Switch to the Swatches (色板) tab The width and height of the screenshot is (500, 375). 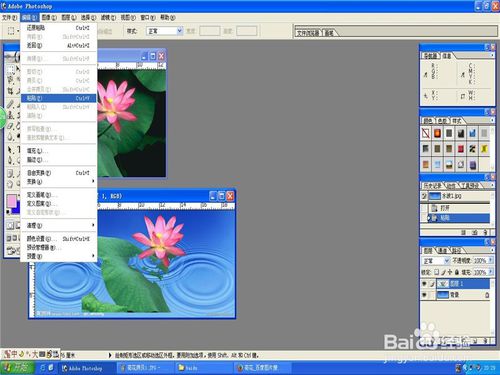pyautogui.click(x=443, y=120)
